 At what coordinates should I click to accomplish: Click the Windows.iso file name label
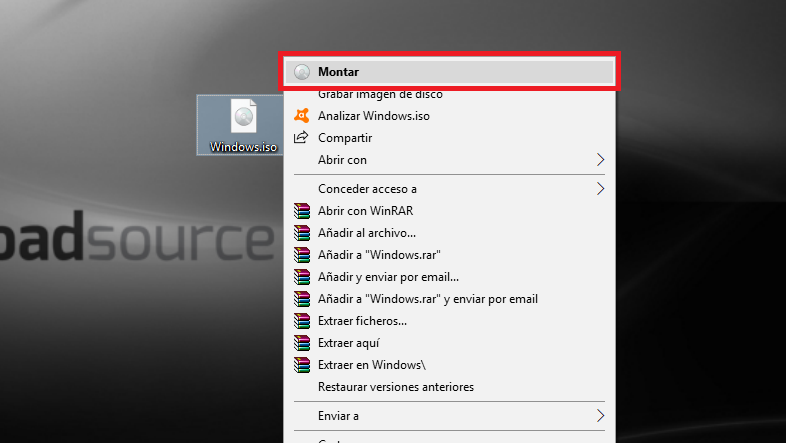click(x=243, y=147)
